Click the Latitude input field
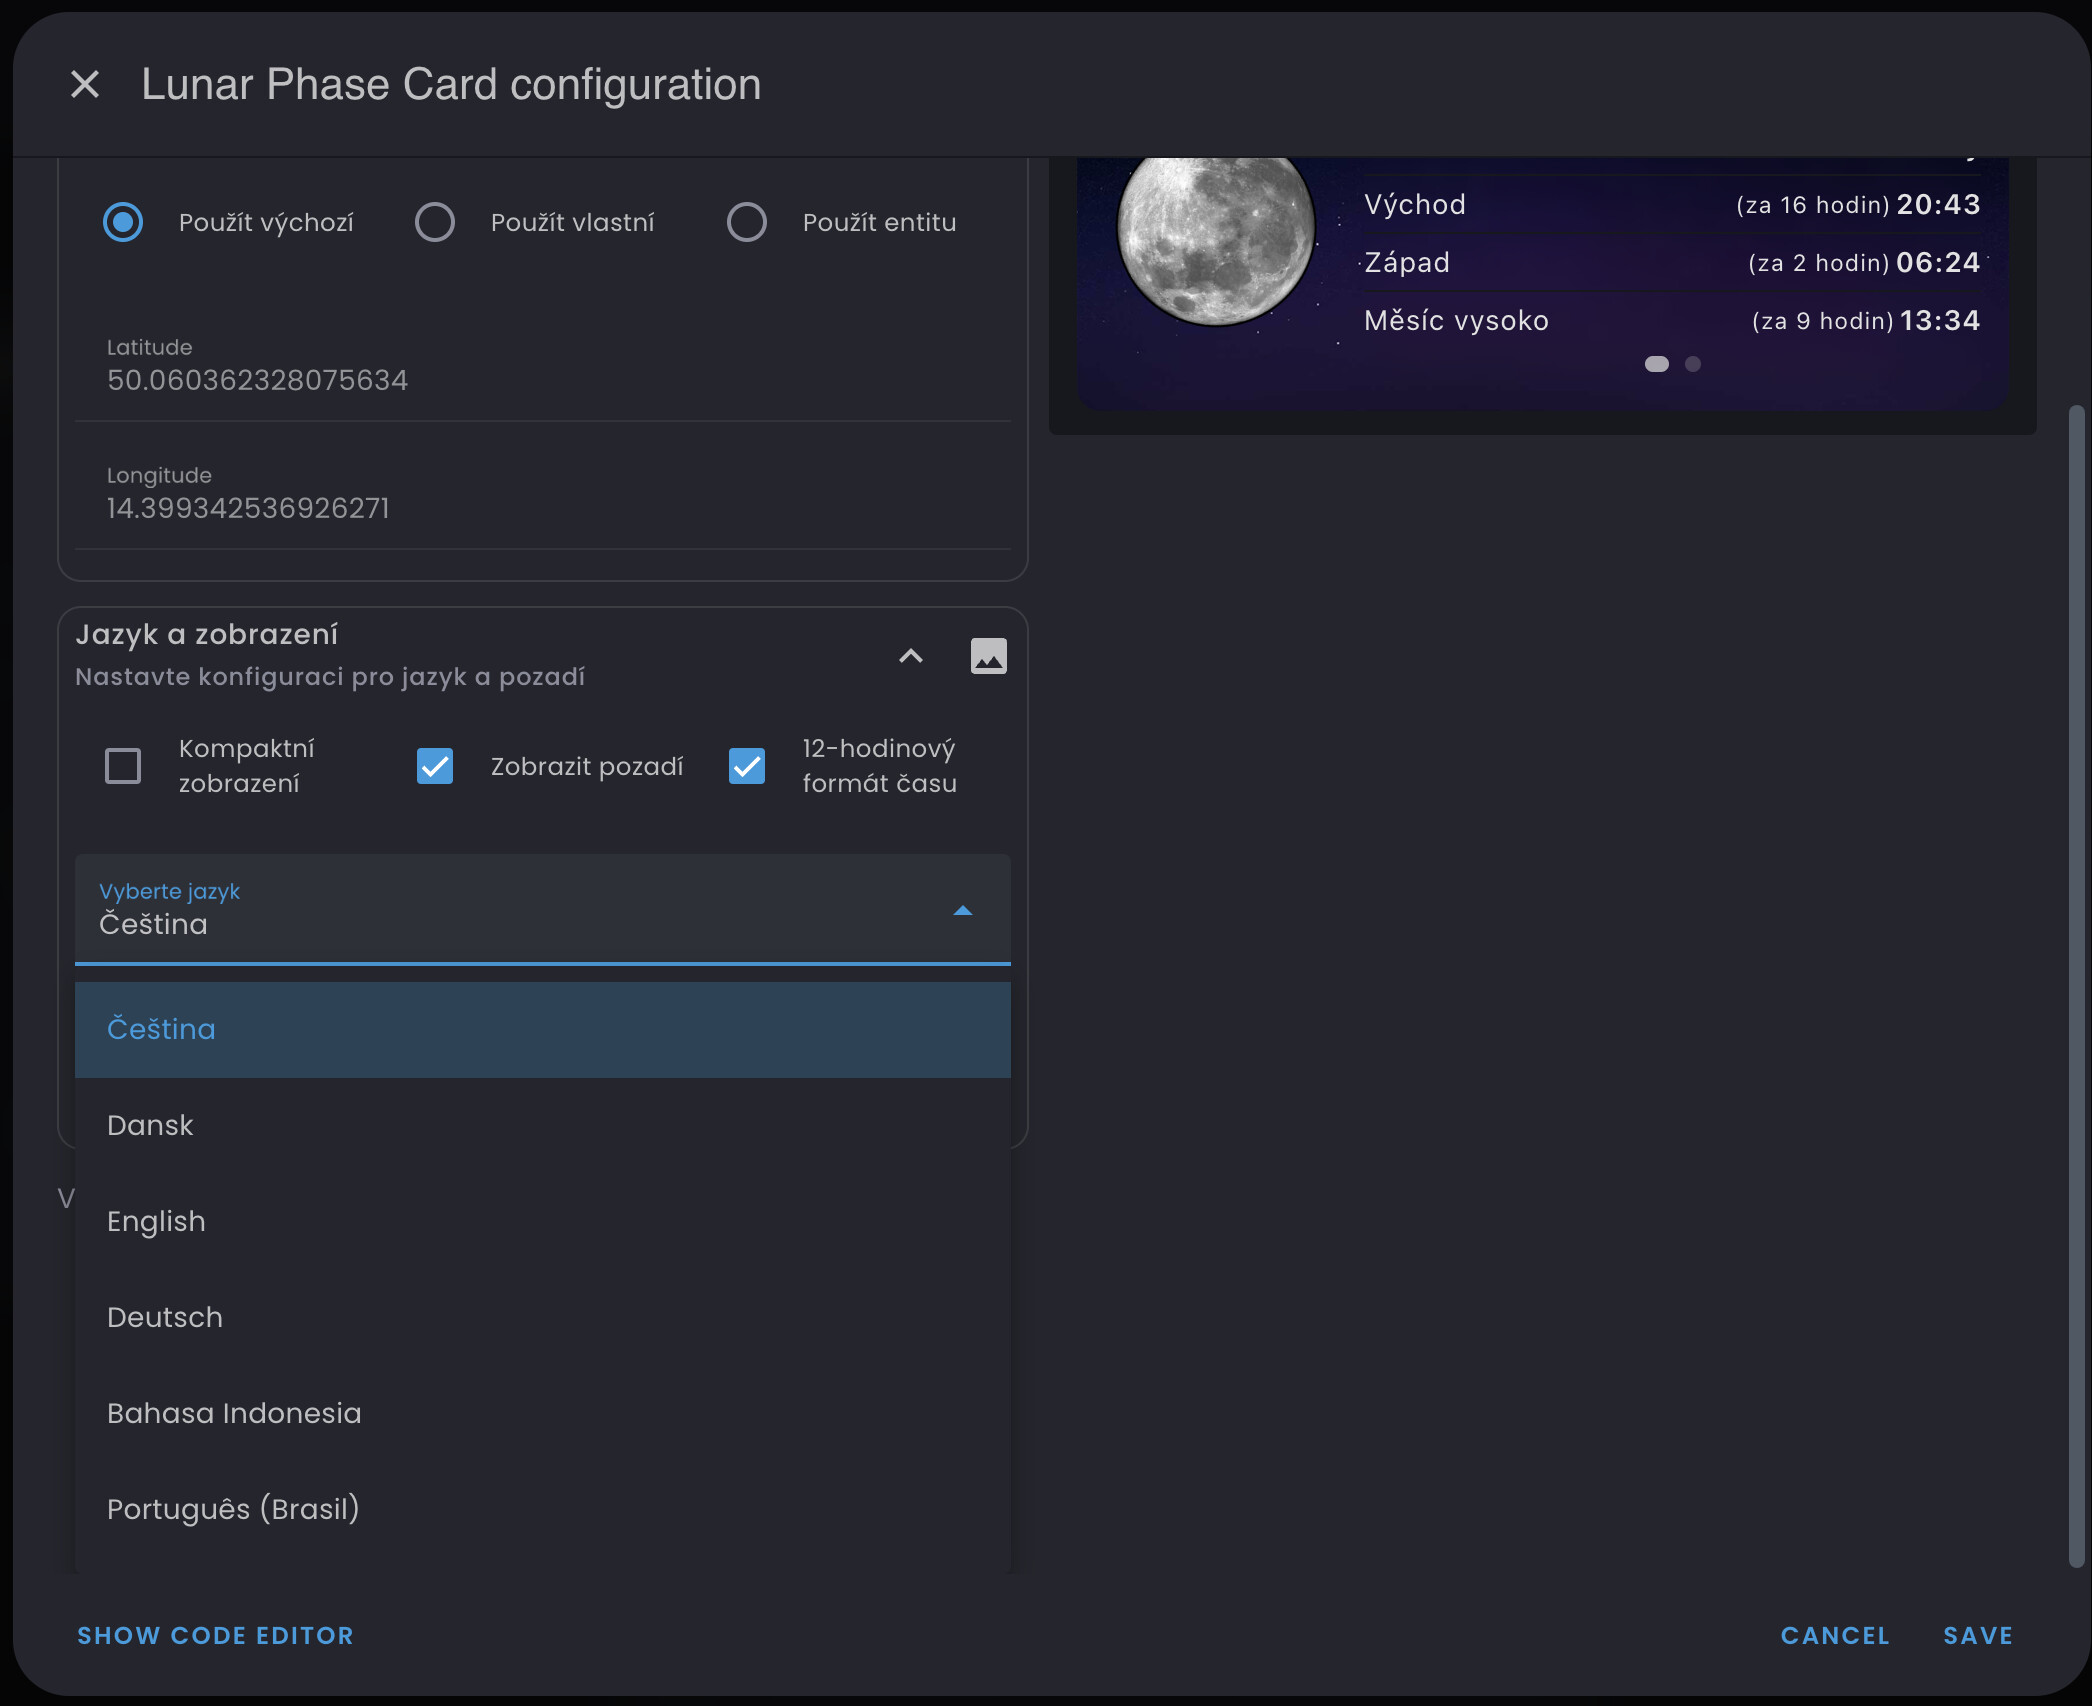Viewport: 2092px width, 1706px height. (x=543, y=380)
